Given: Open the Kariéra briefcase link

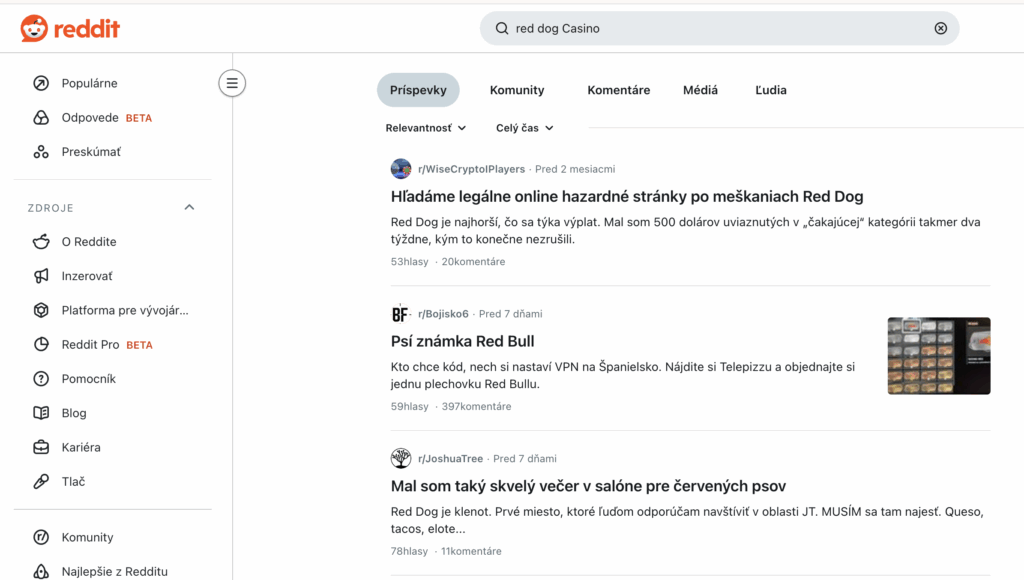Looking at the screenshot, I should tap(80, 447).
